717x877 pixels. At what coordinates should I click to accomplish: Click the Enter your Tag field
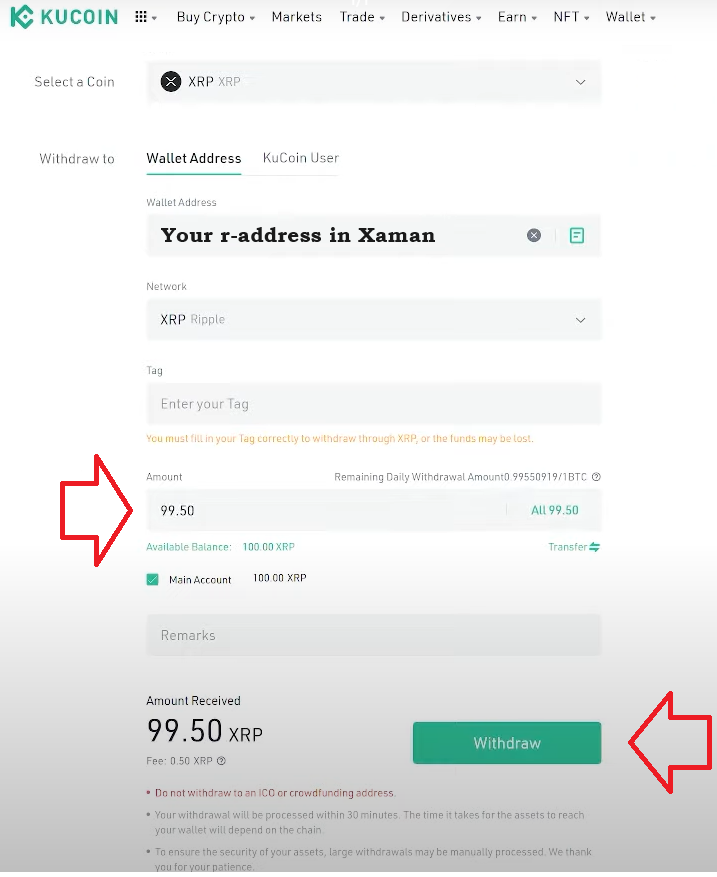coord(373,404)
